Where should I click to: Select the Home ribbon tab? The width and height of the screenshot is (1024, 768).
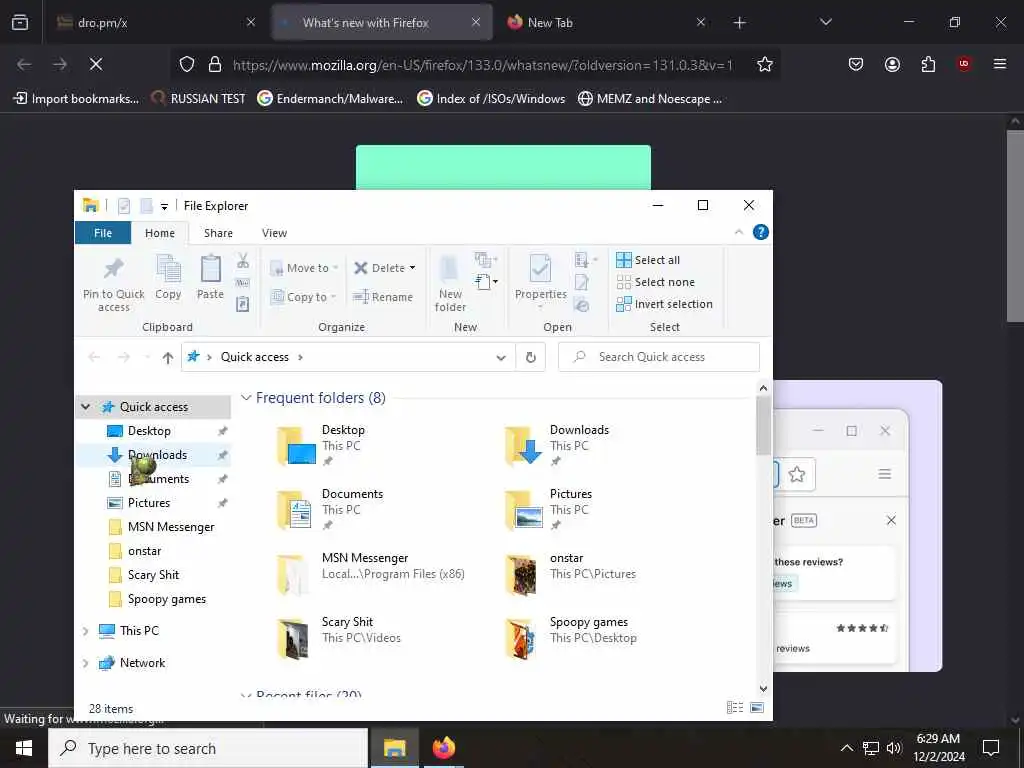pos(160,233)
